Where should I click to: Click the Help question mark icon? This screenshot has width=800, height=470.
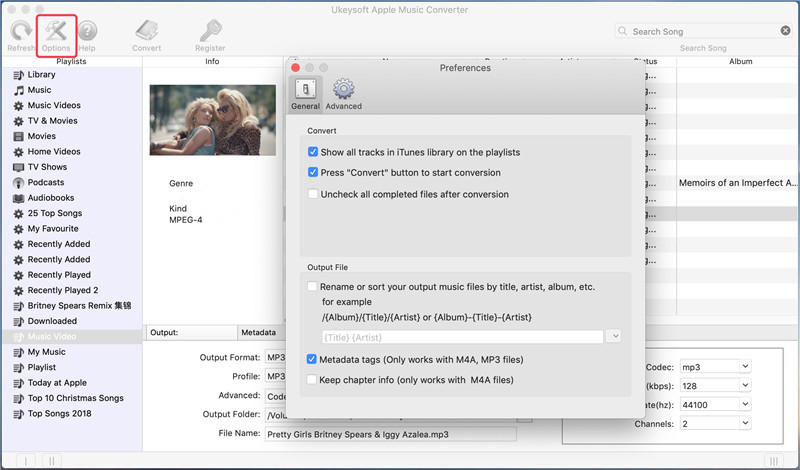coord(87,31)
